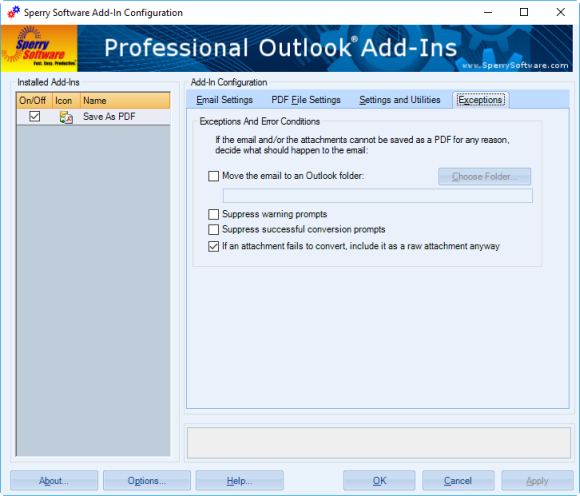The height and width of the screenshot is (496, 580).
Task: Click the Sperry Software logo banner
Action: coord(39,48)
